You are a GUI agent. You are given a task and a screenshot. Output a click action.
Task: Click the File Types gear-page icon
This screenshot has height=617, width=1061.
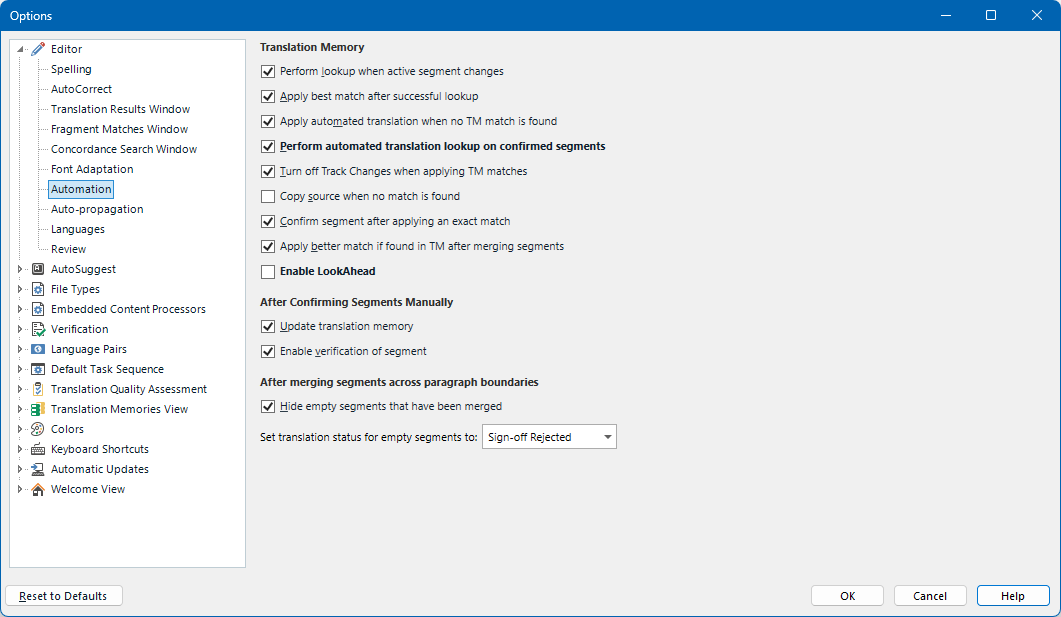click(x=39, y=289)
